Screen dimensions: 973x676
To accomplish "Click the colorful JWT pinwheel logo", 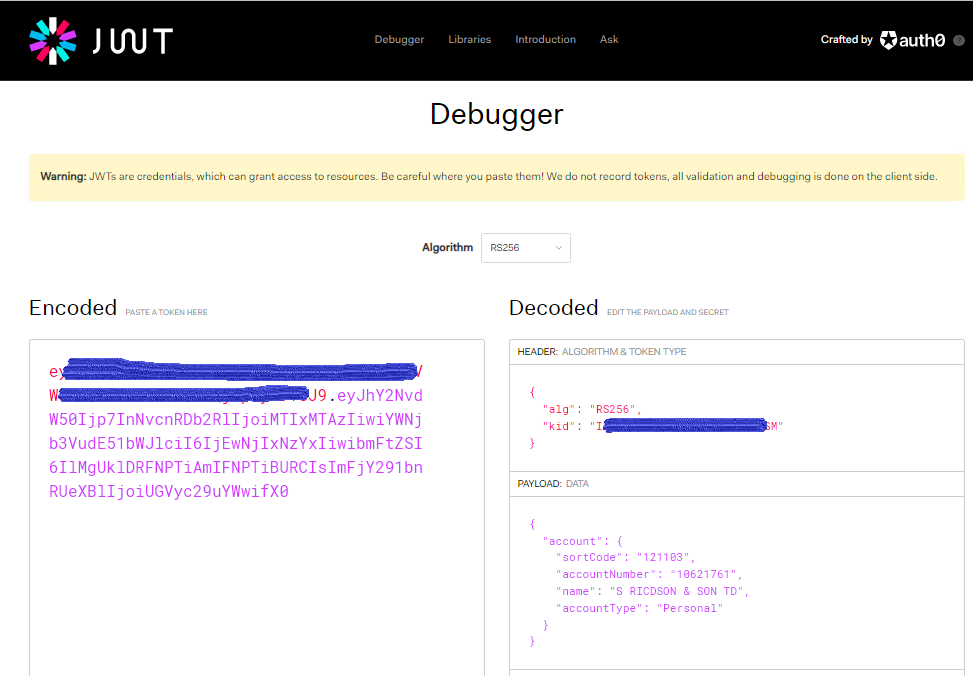I will (53, 40).
